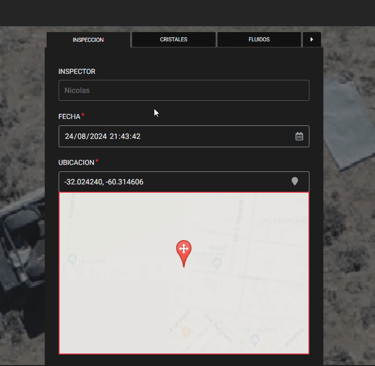Click the orange restaurant marker near 4 de Abril

tap(186, 332)
